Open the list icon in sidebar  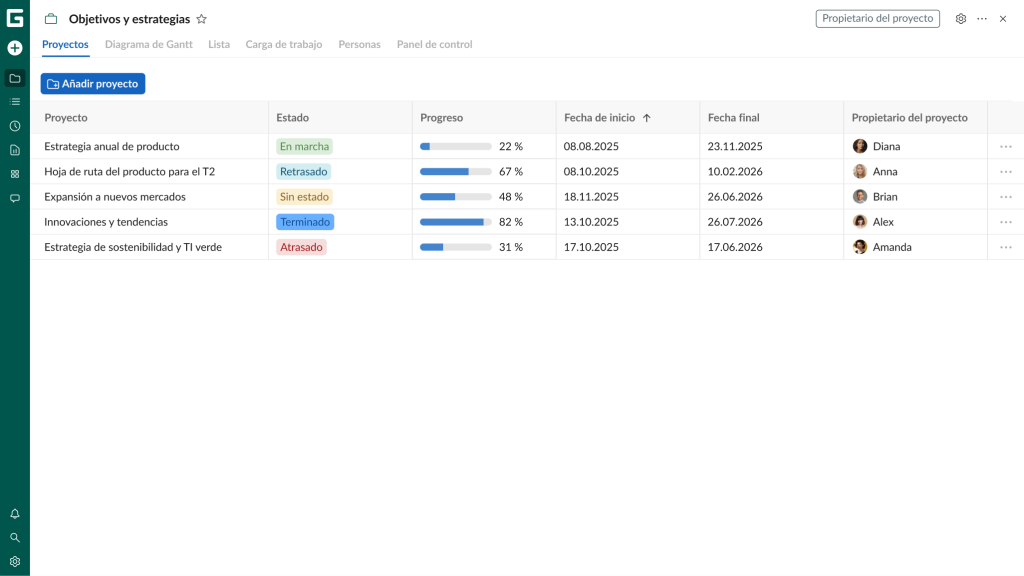click(x=15, y=102)
